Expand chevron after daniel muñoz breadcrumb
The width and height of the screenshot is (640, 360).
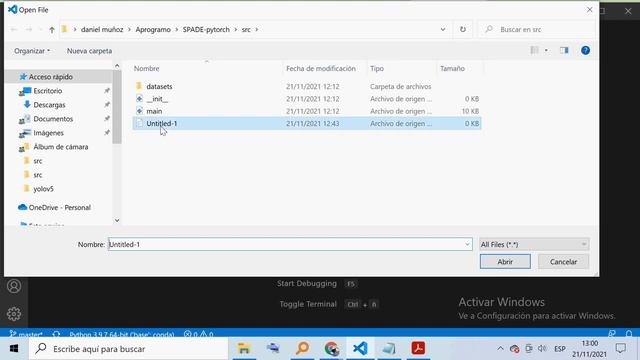pyautogui.click(x=129, y=29)
